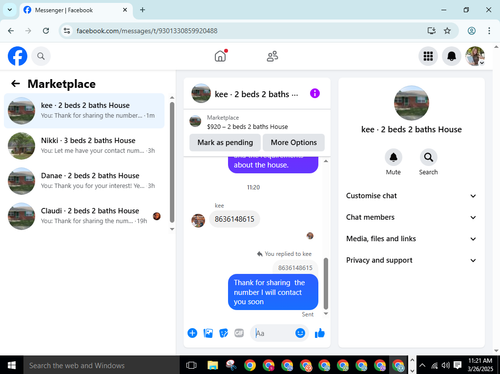Image resolution: width=500 pixels, height=374 pixels.
Task: Open Windows Start button
Action: [x=11, y=365]
